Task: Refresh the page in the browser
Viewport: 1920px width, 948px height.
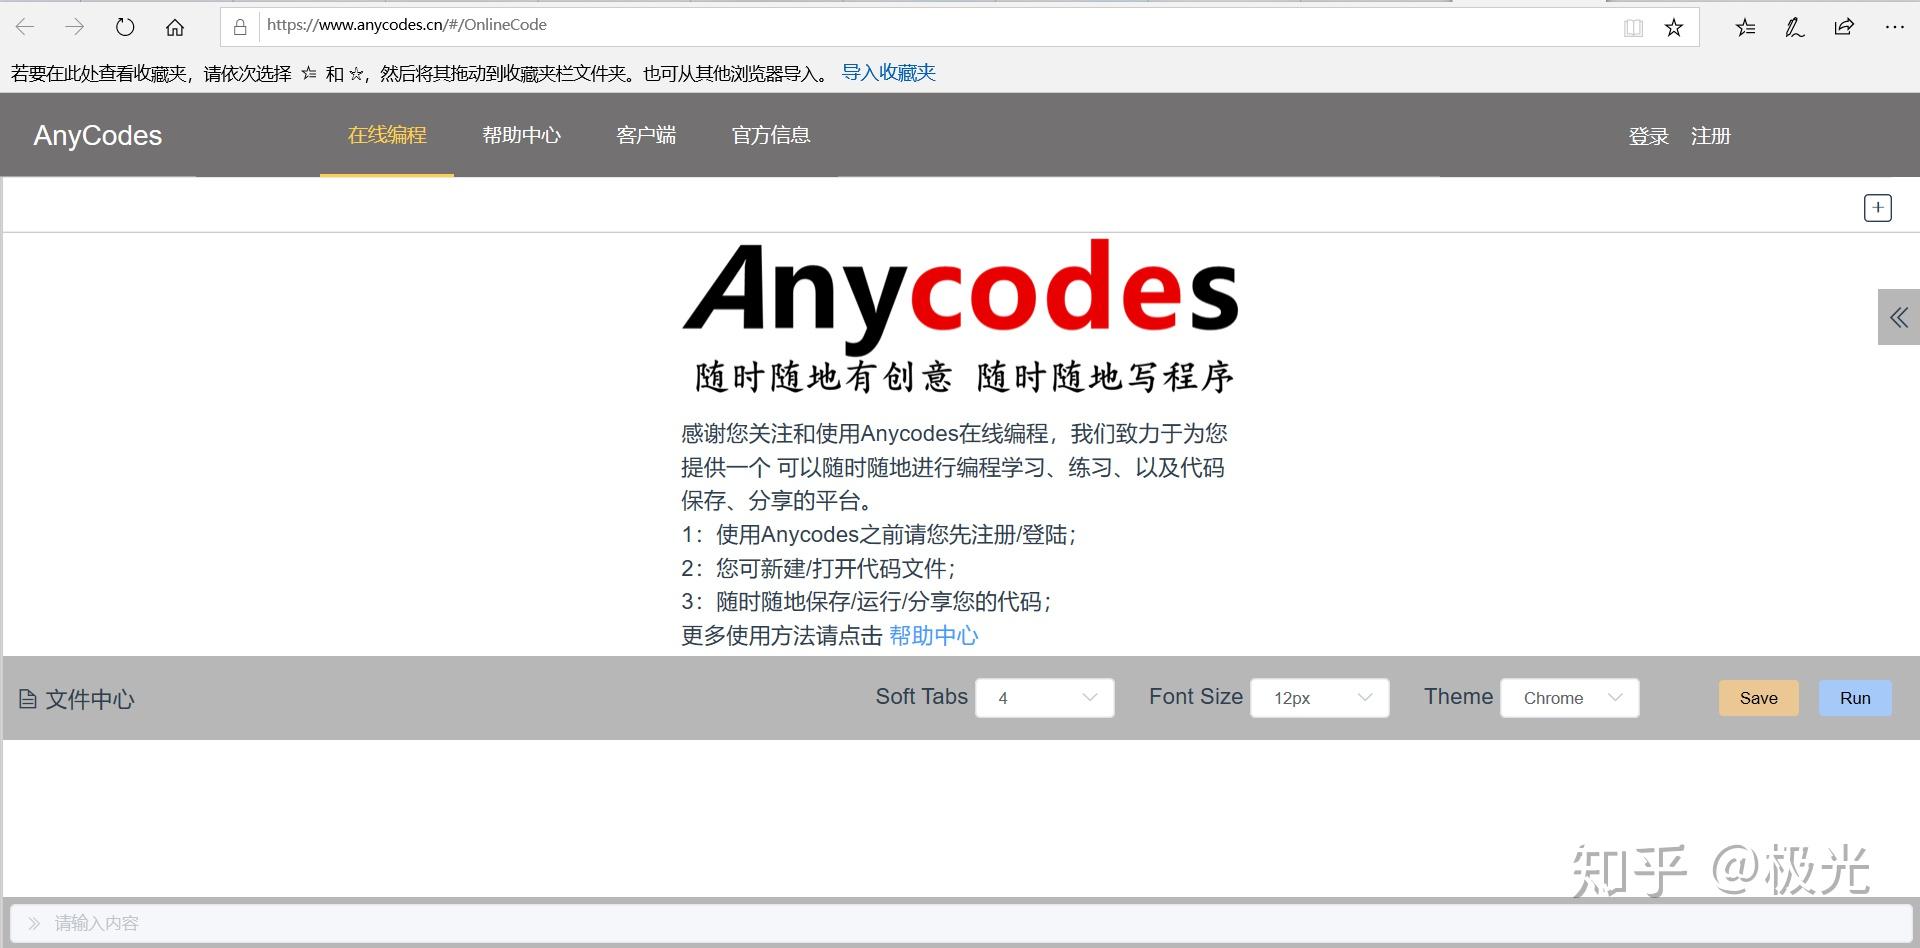Action: point(124,26)
